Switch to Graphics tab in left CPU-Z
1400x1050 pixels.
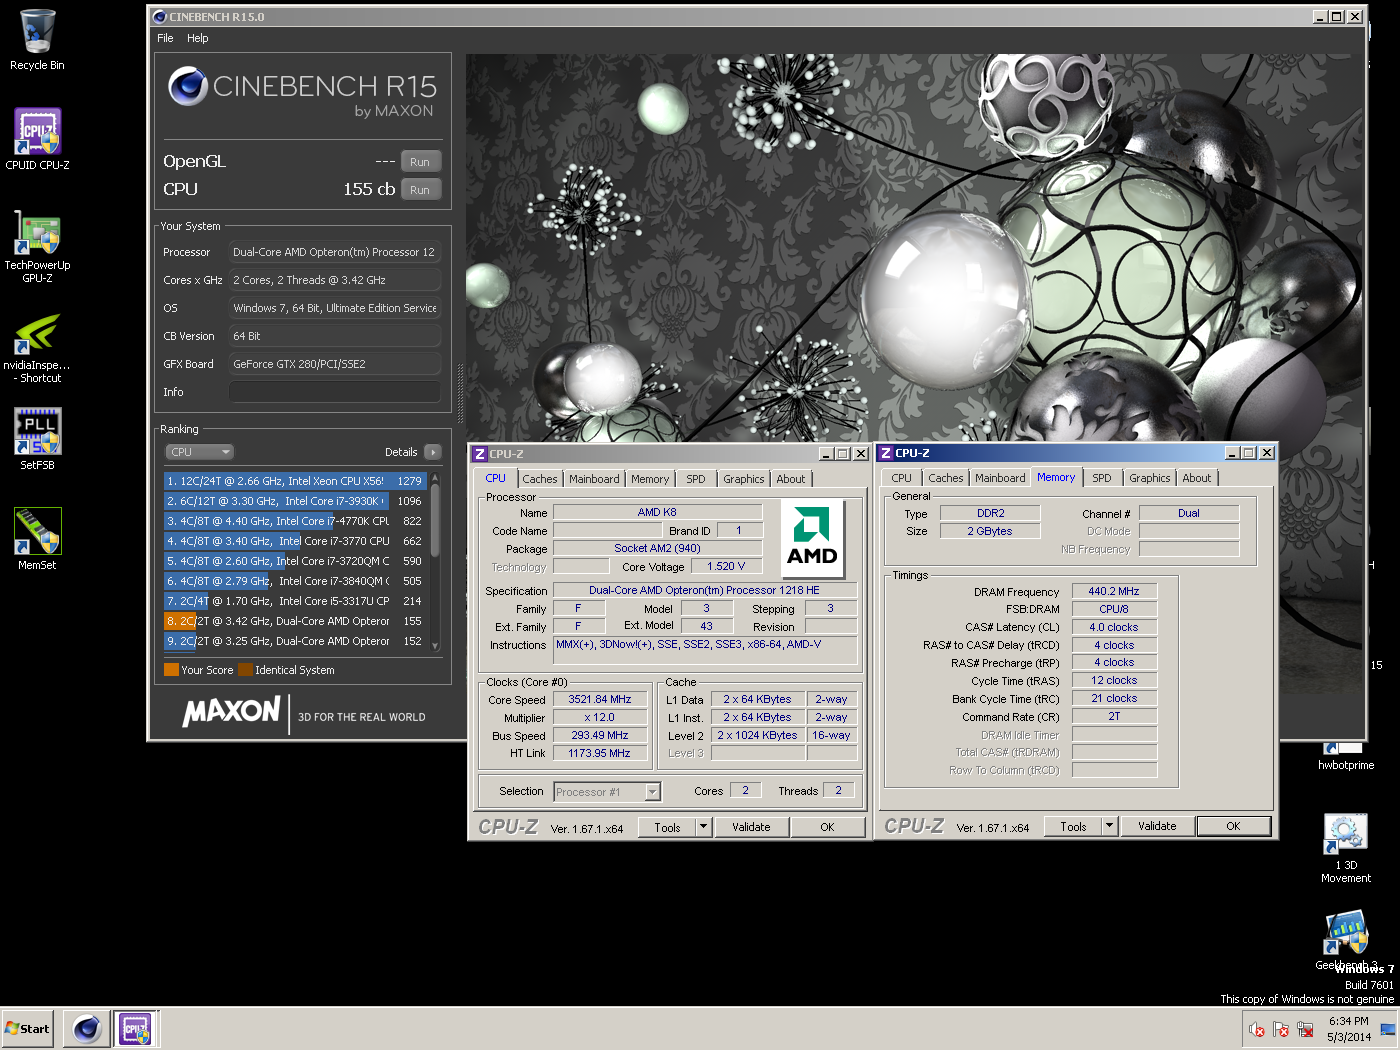click(744, 479)
